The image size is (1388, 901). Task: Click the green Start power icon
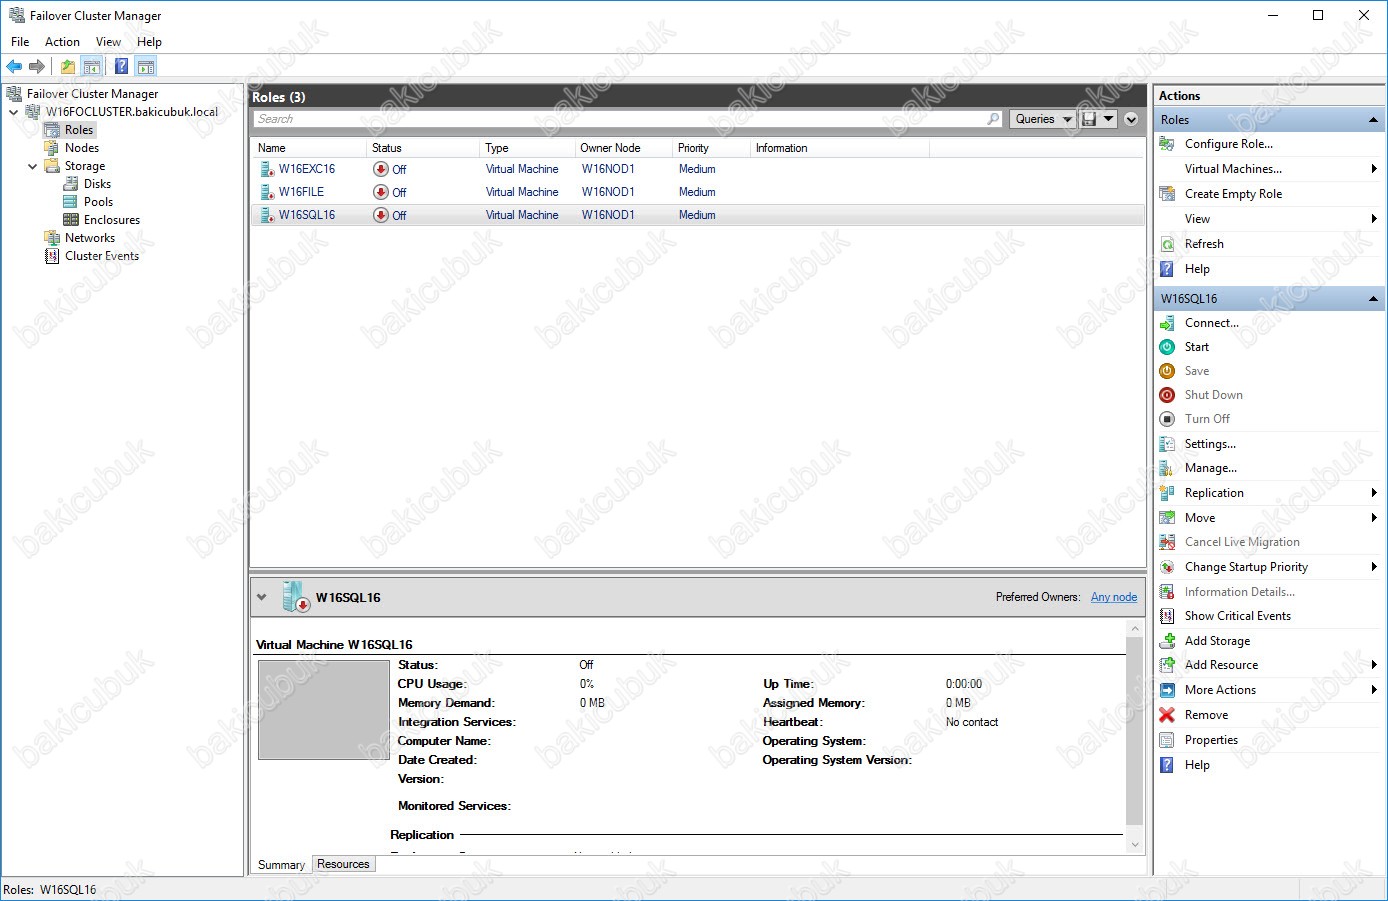pos(1167,347)
